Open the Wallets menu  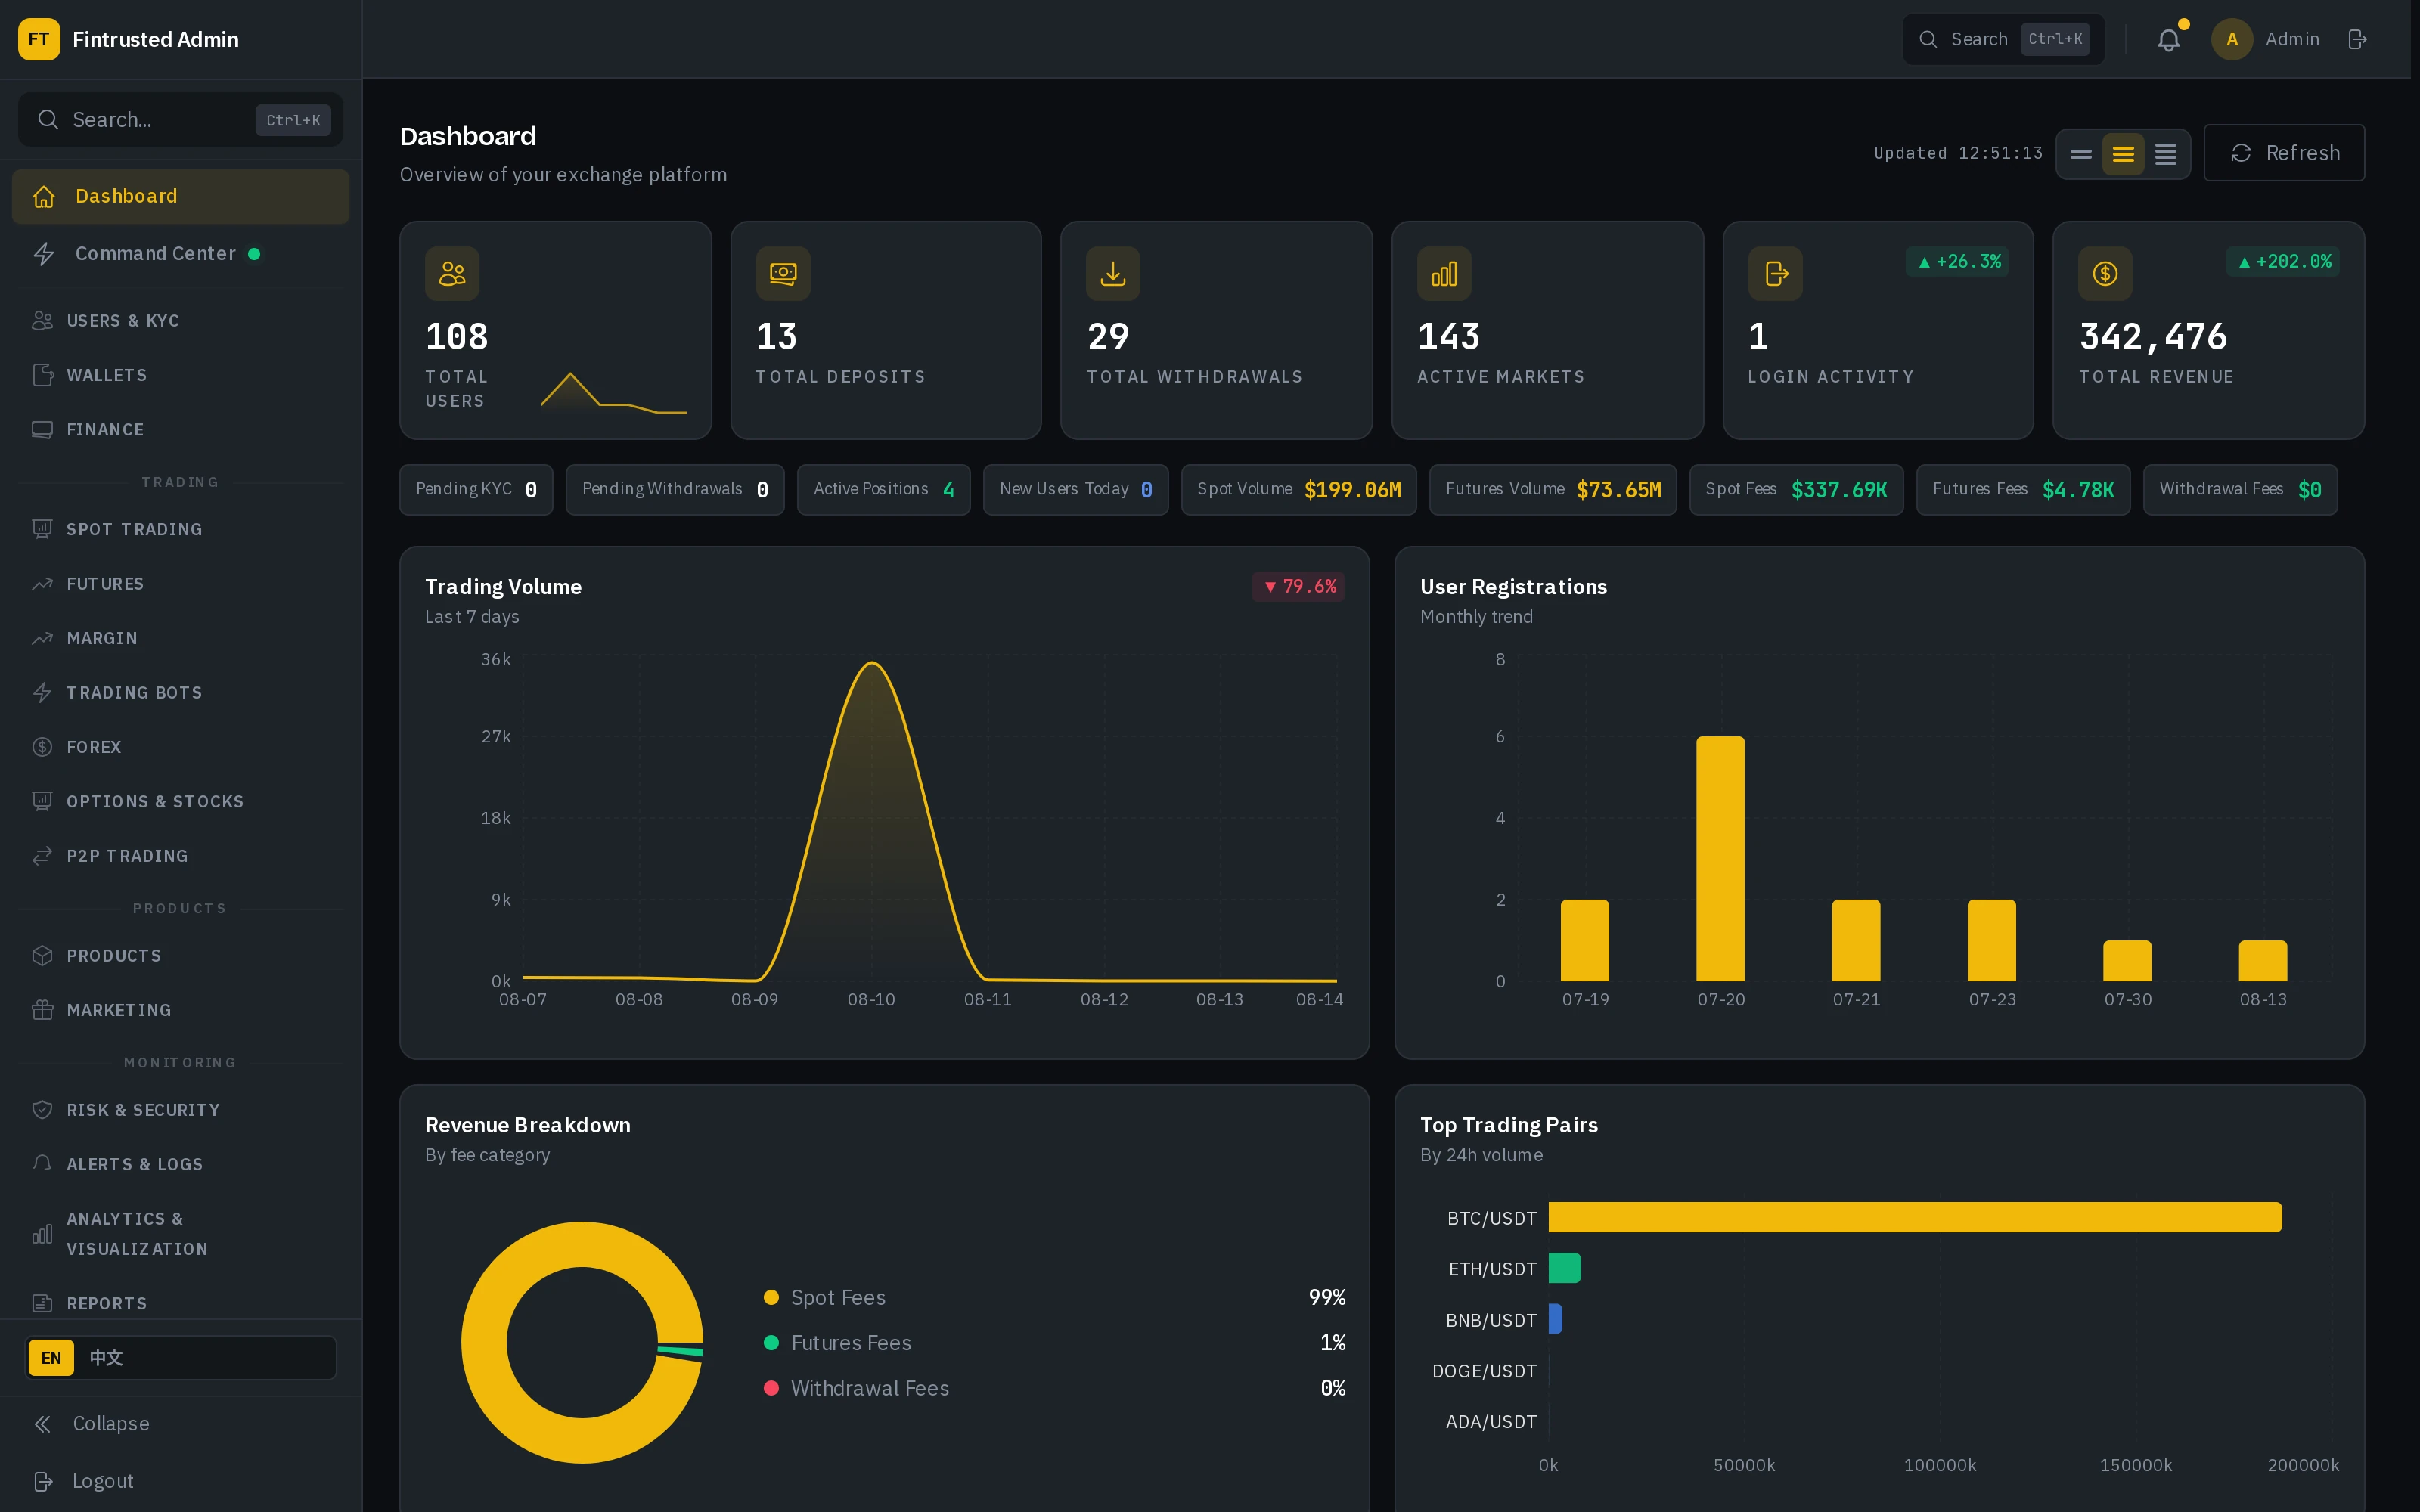coord(180,375)
